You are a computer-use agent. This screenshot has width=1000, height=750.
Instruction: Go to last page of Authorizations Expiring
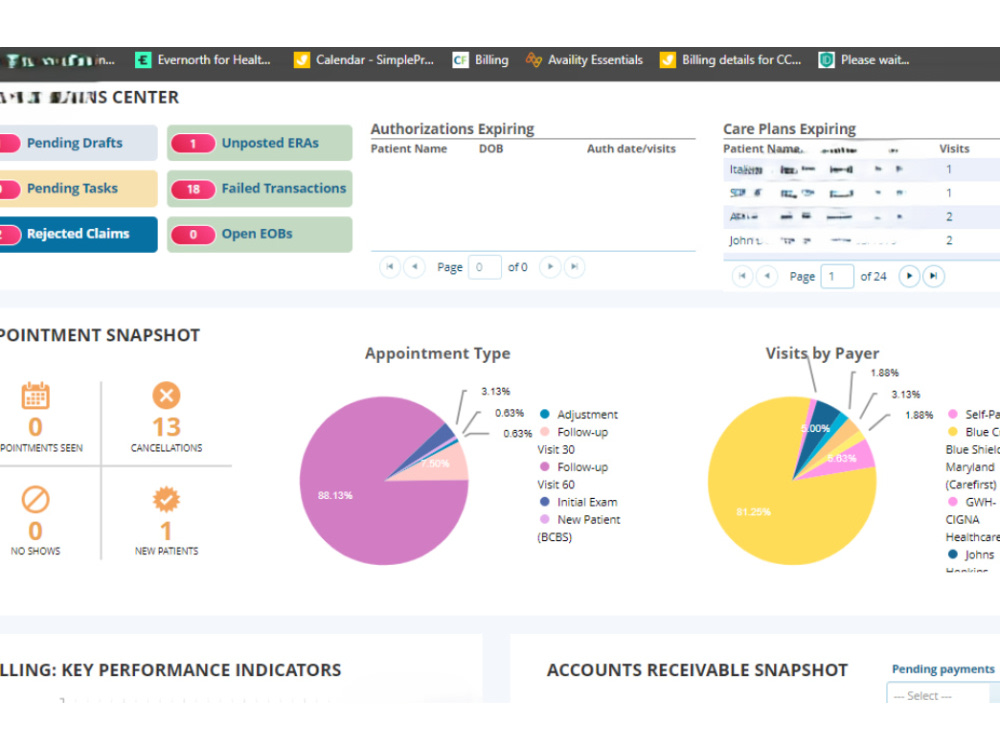point(574,267)
